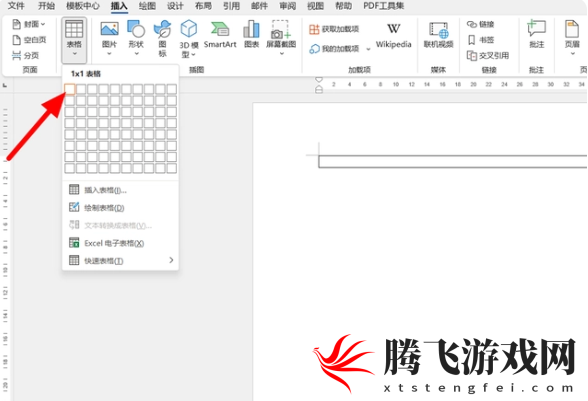Open Wikipedia add-in
588x401 pixels.
coord(393,36)
